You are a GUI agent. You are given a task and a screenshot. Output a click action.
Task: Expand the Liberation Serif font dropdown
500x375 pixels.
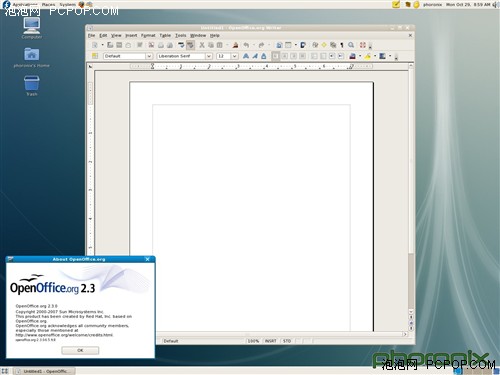point(209,56)
